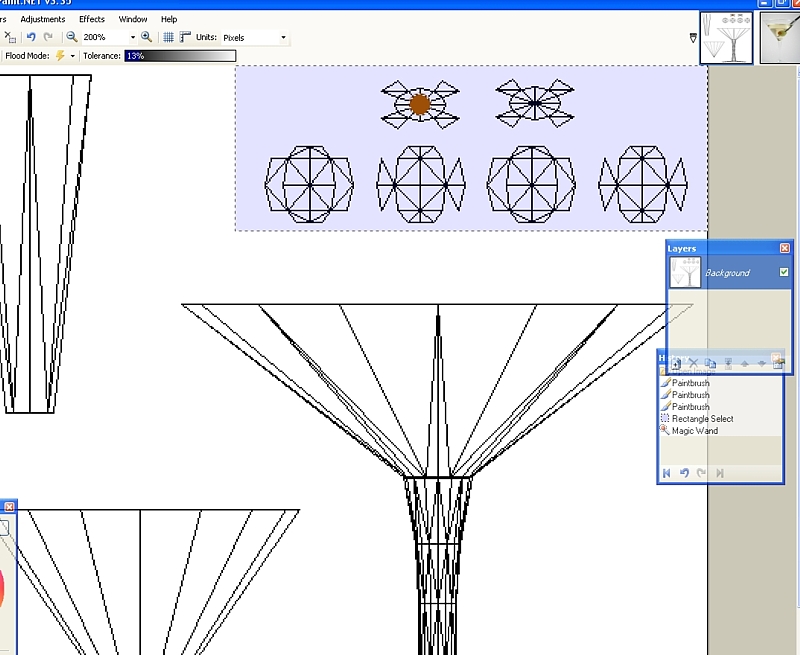
Task: Adjust the Tolerance slider bar
Action: point(180,56)
